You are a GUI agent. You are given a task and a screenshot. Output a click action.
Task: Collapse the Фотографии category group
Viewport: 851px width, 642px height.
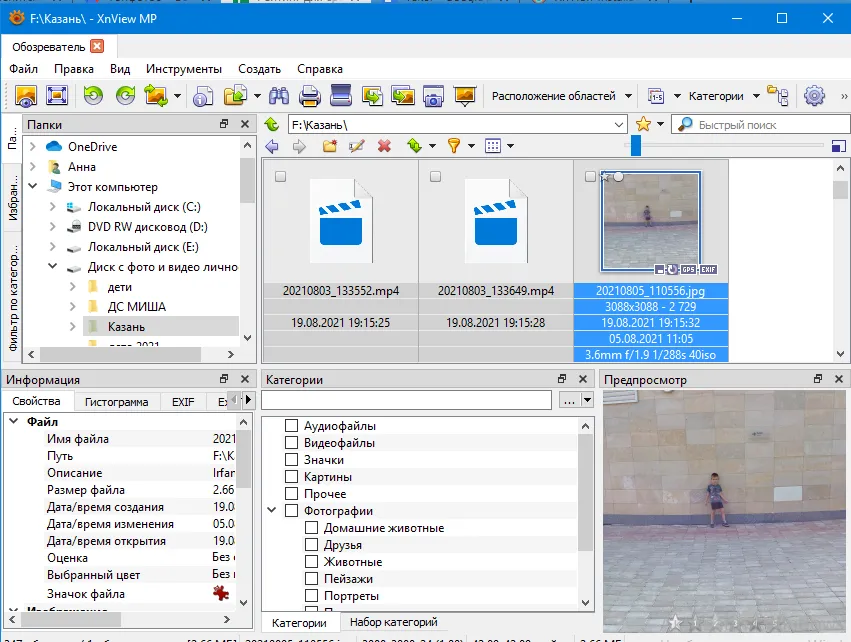[x=272, y=510]
